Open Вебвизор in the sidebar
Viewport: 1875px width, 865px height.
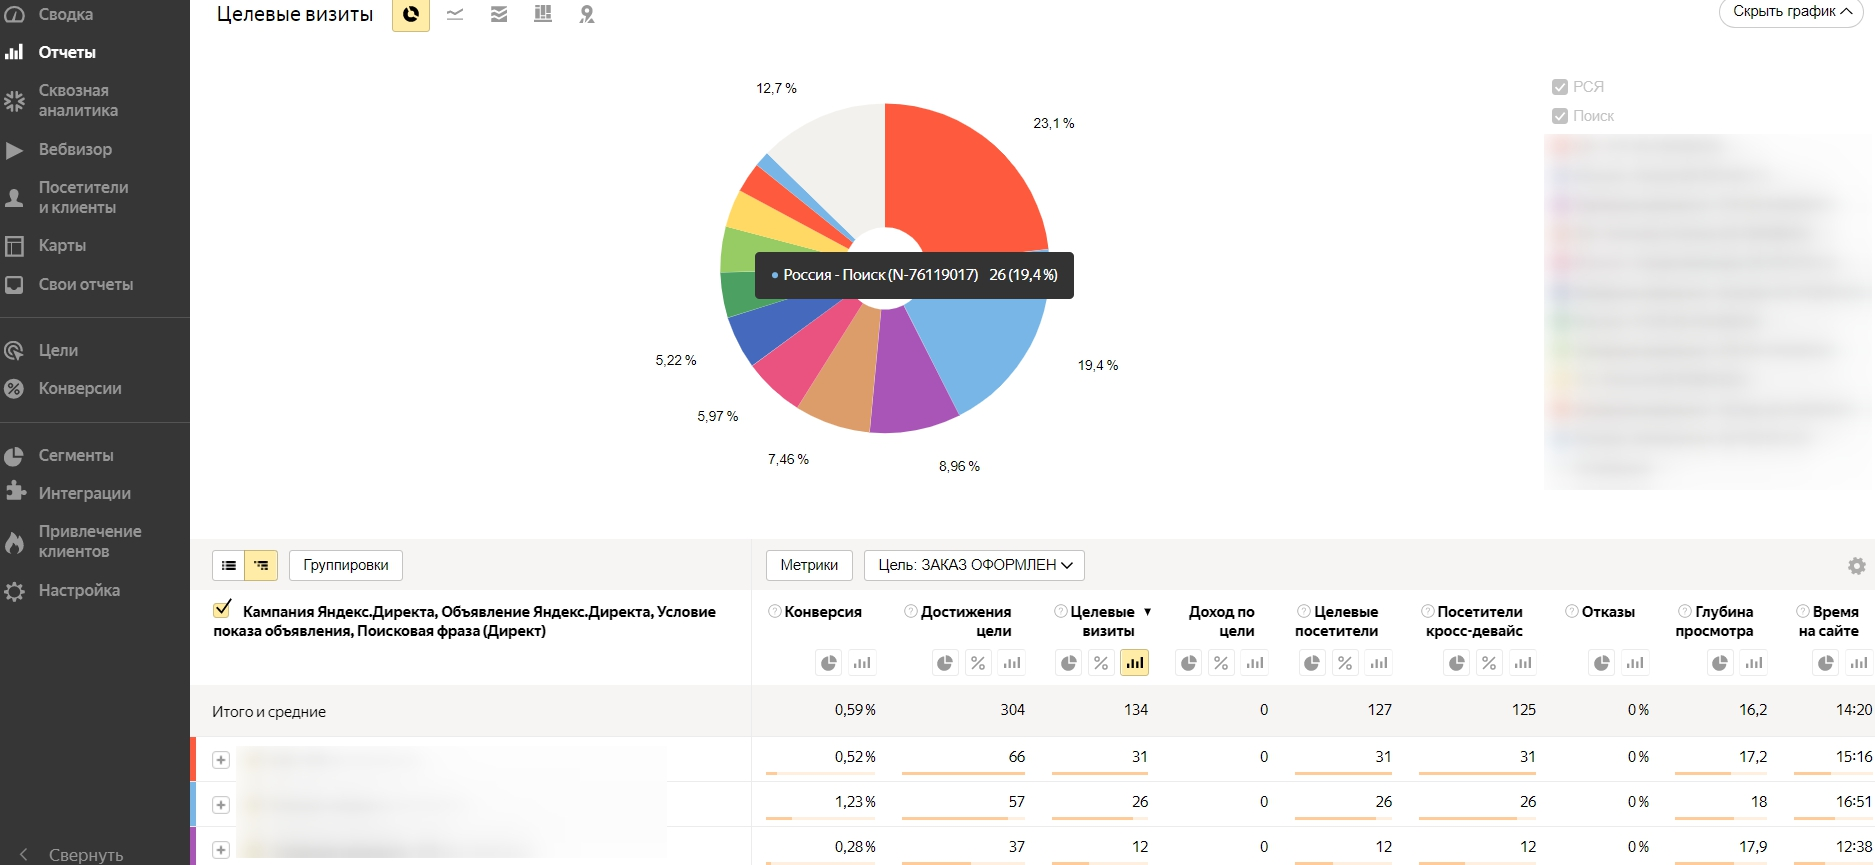pos(75,149)
